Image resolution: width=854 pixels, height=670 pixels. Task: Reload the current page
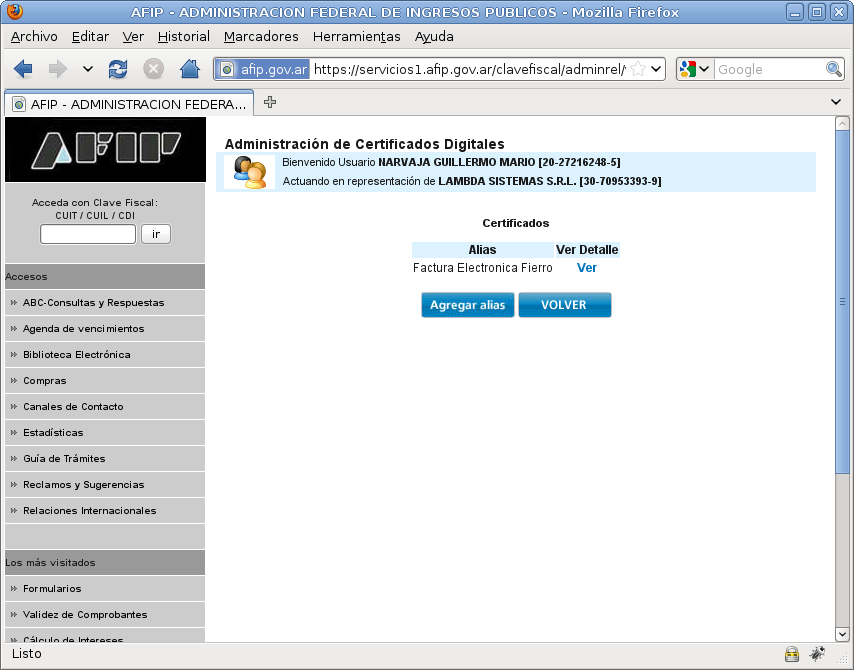pyautogui.click(x=118, y=69)
